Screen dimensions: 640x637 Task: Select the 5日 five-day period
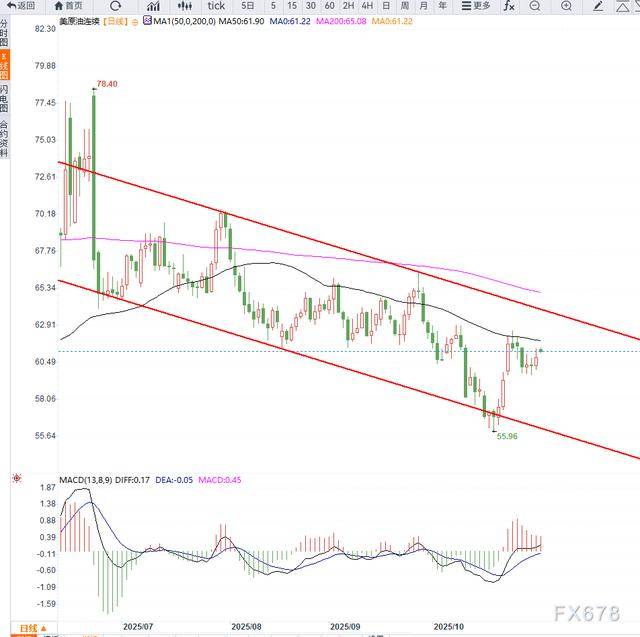[247, 6]
